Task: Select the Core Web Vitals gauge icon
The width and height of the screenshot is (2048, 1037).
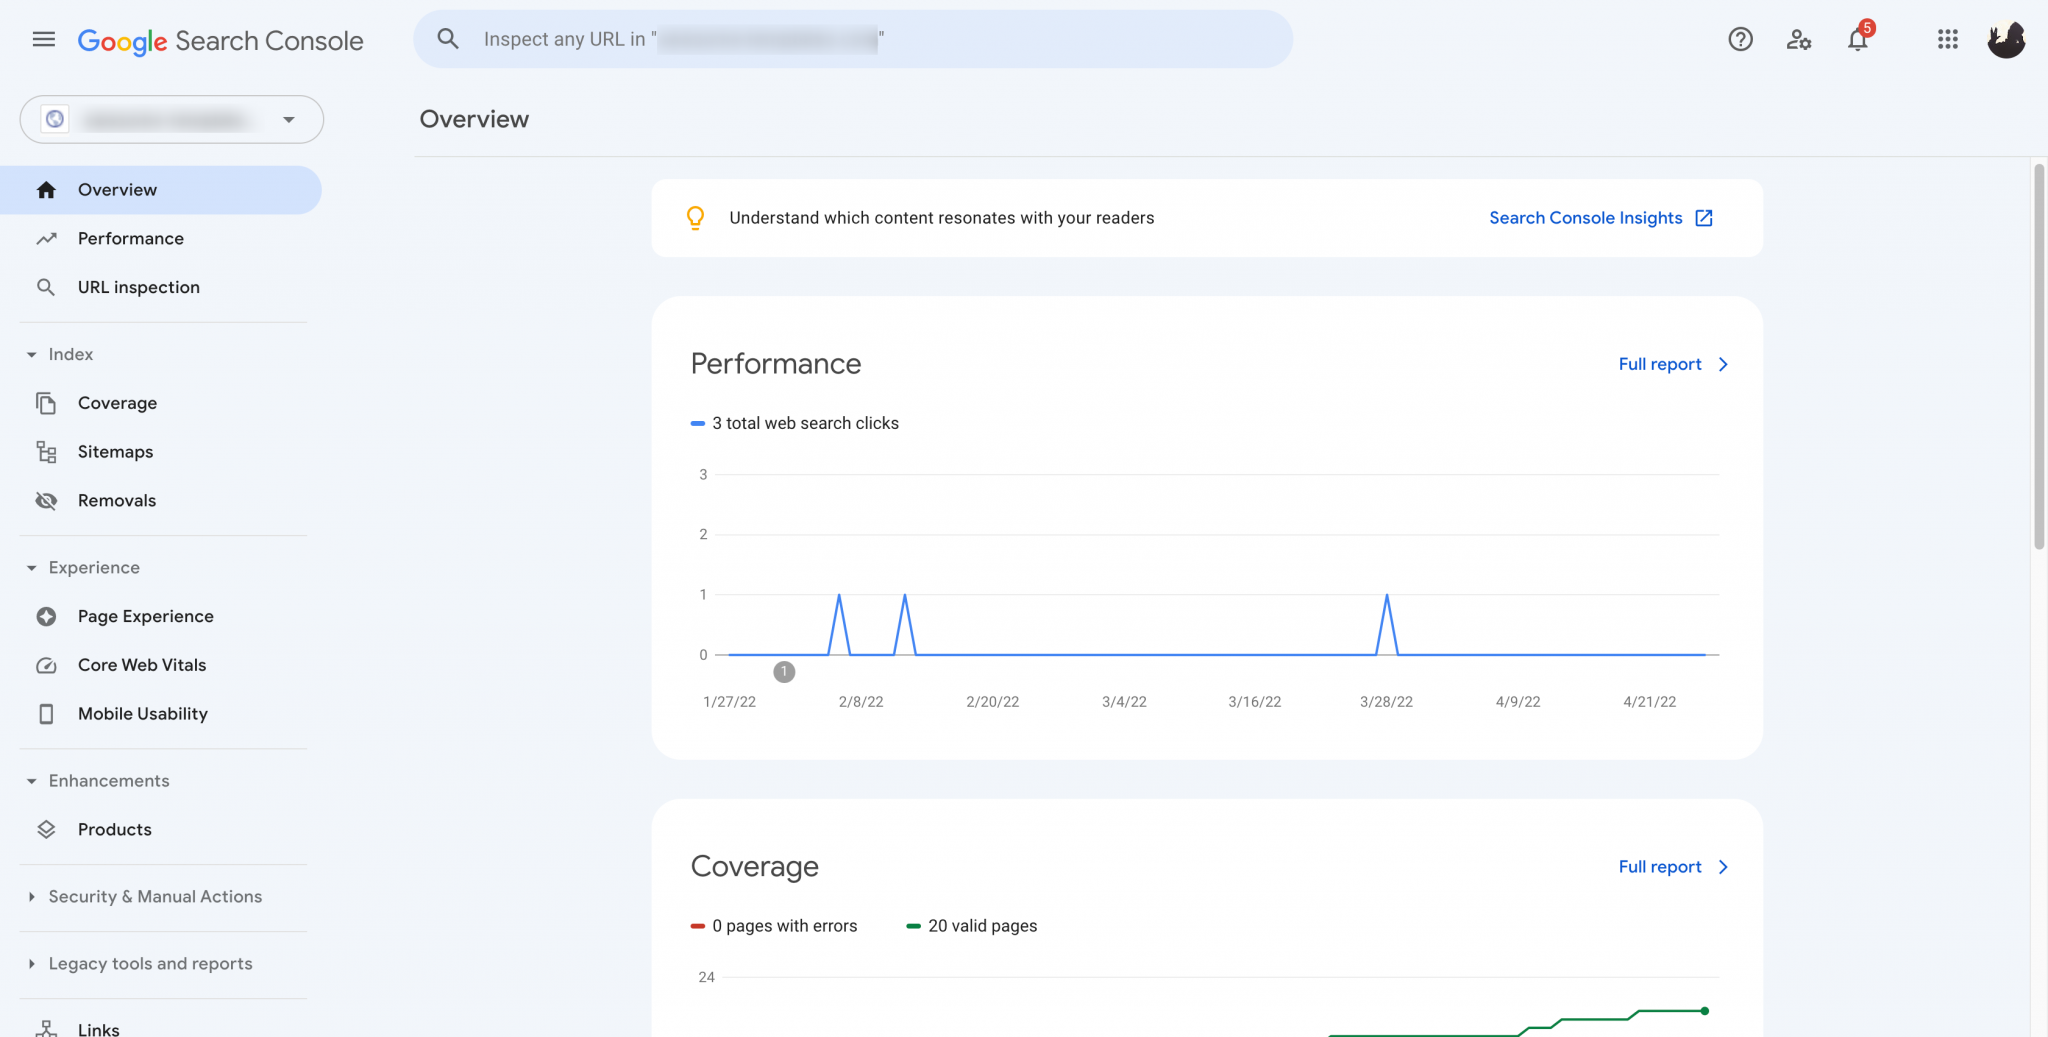Action: (46, 665)
